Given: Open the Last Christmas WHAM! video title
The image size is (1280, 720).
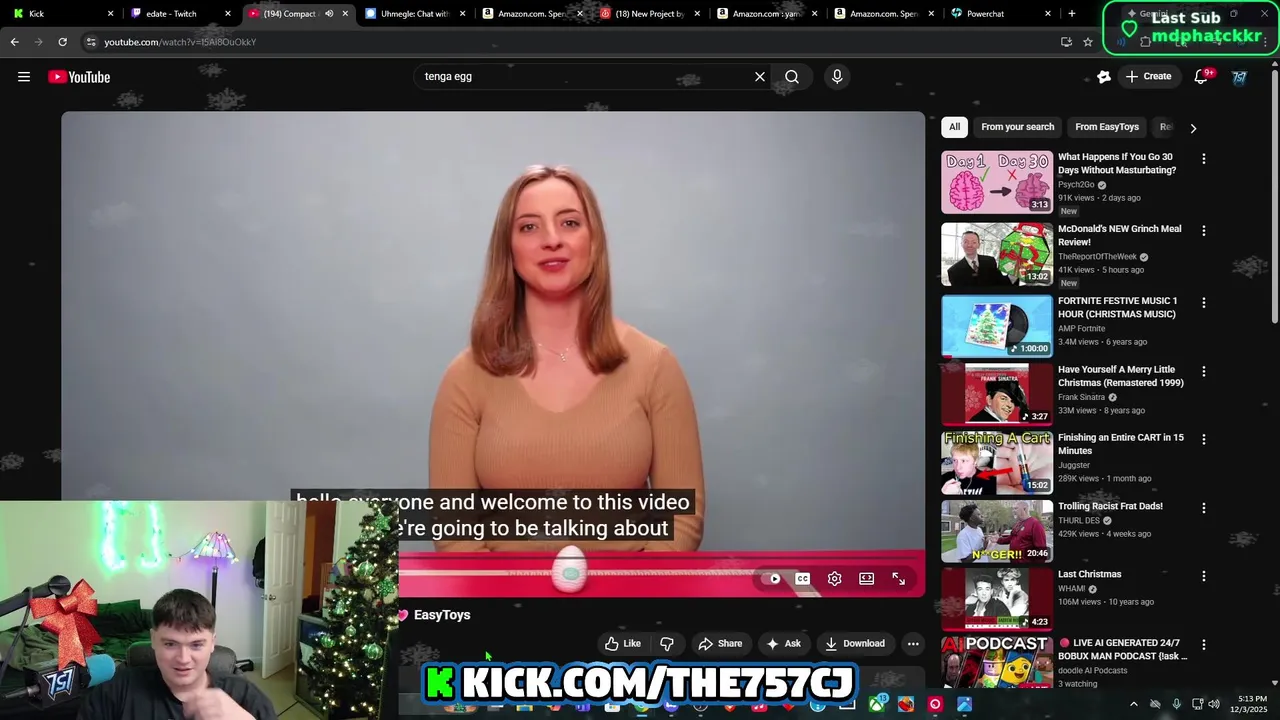Looking at the screenshot, I should point(1090,575).
